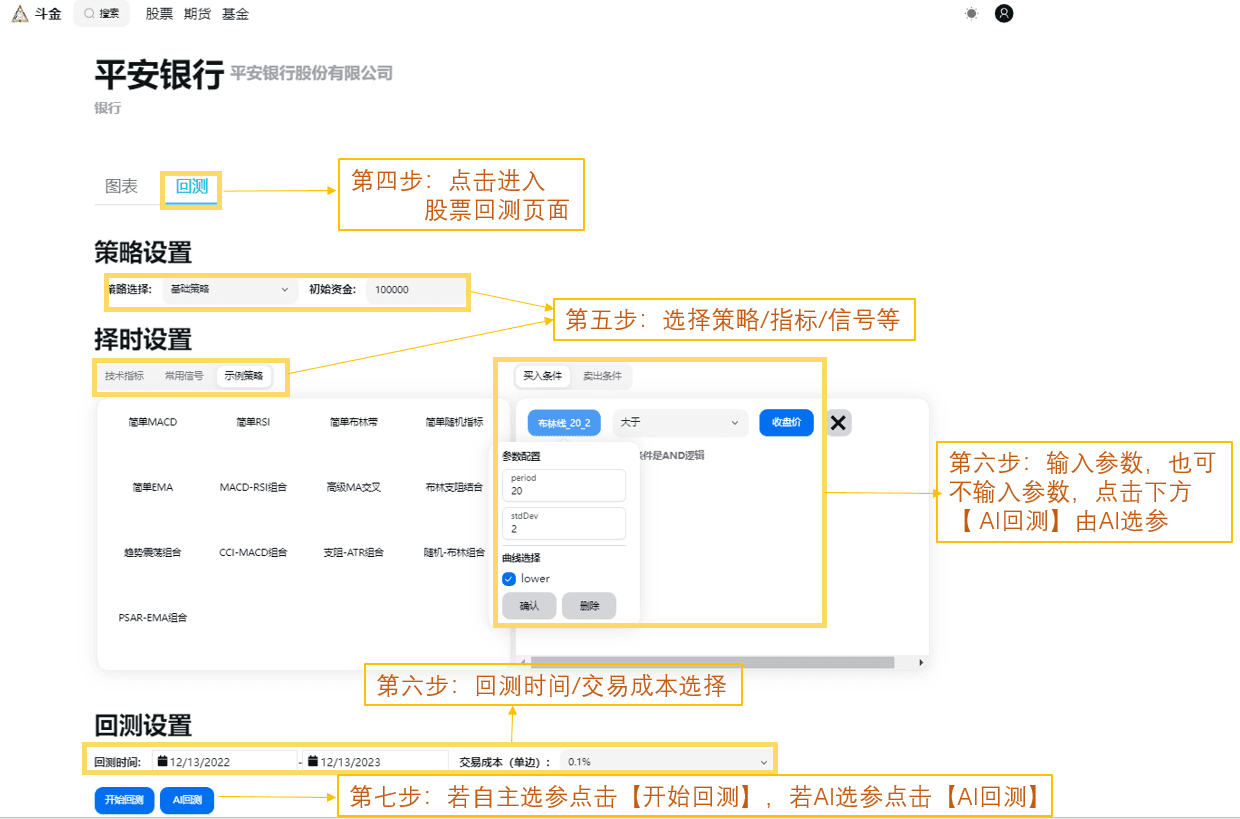Screen dimensions: 1240x819
Task: Click the 布林线_20_2 indicator chip
Action: coord(564,423)
